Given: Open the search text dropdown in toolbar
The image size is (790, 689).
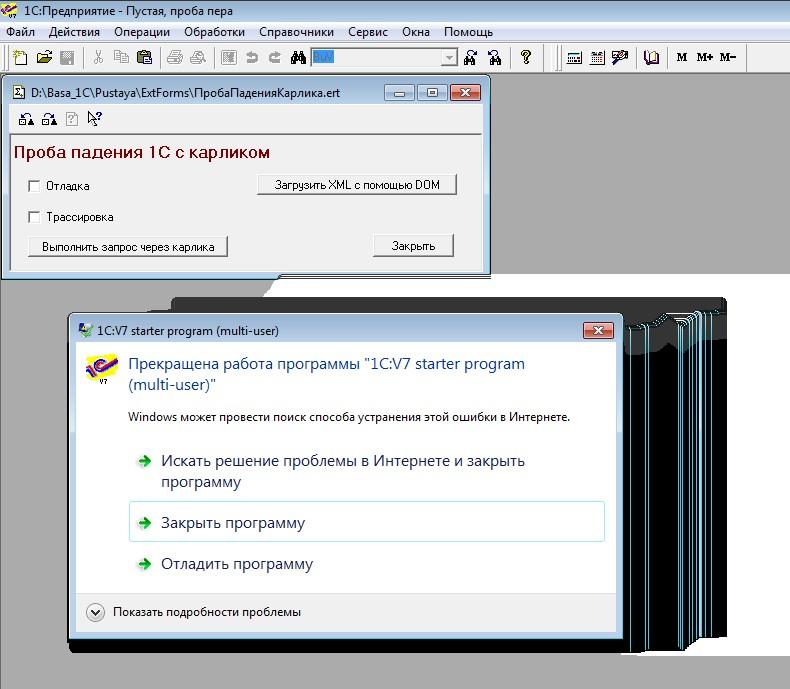Looking at the screenshot, I should [449, 58].
